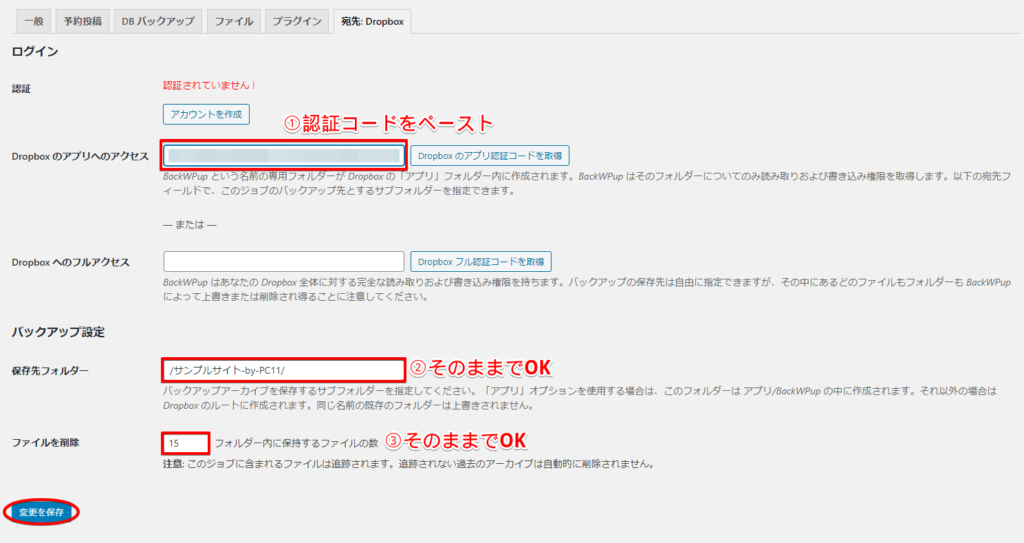Screen dimensions: 1024x543
Task: Click Dropbox フル認証コードを取得 button
Action: click(481, 261)
